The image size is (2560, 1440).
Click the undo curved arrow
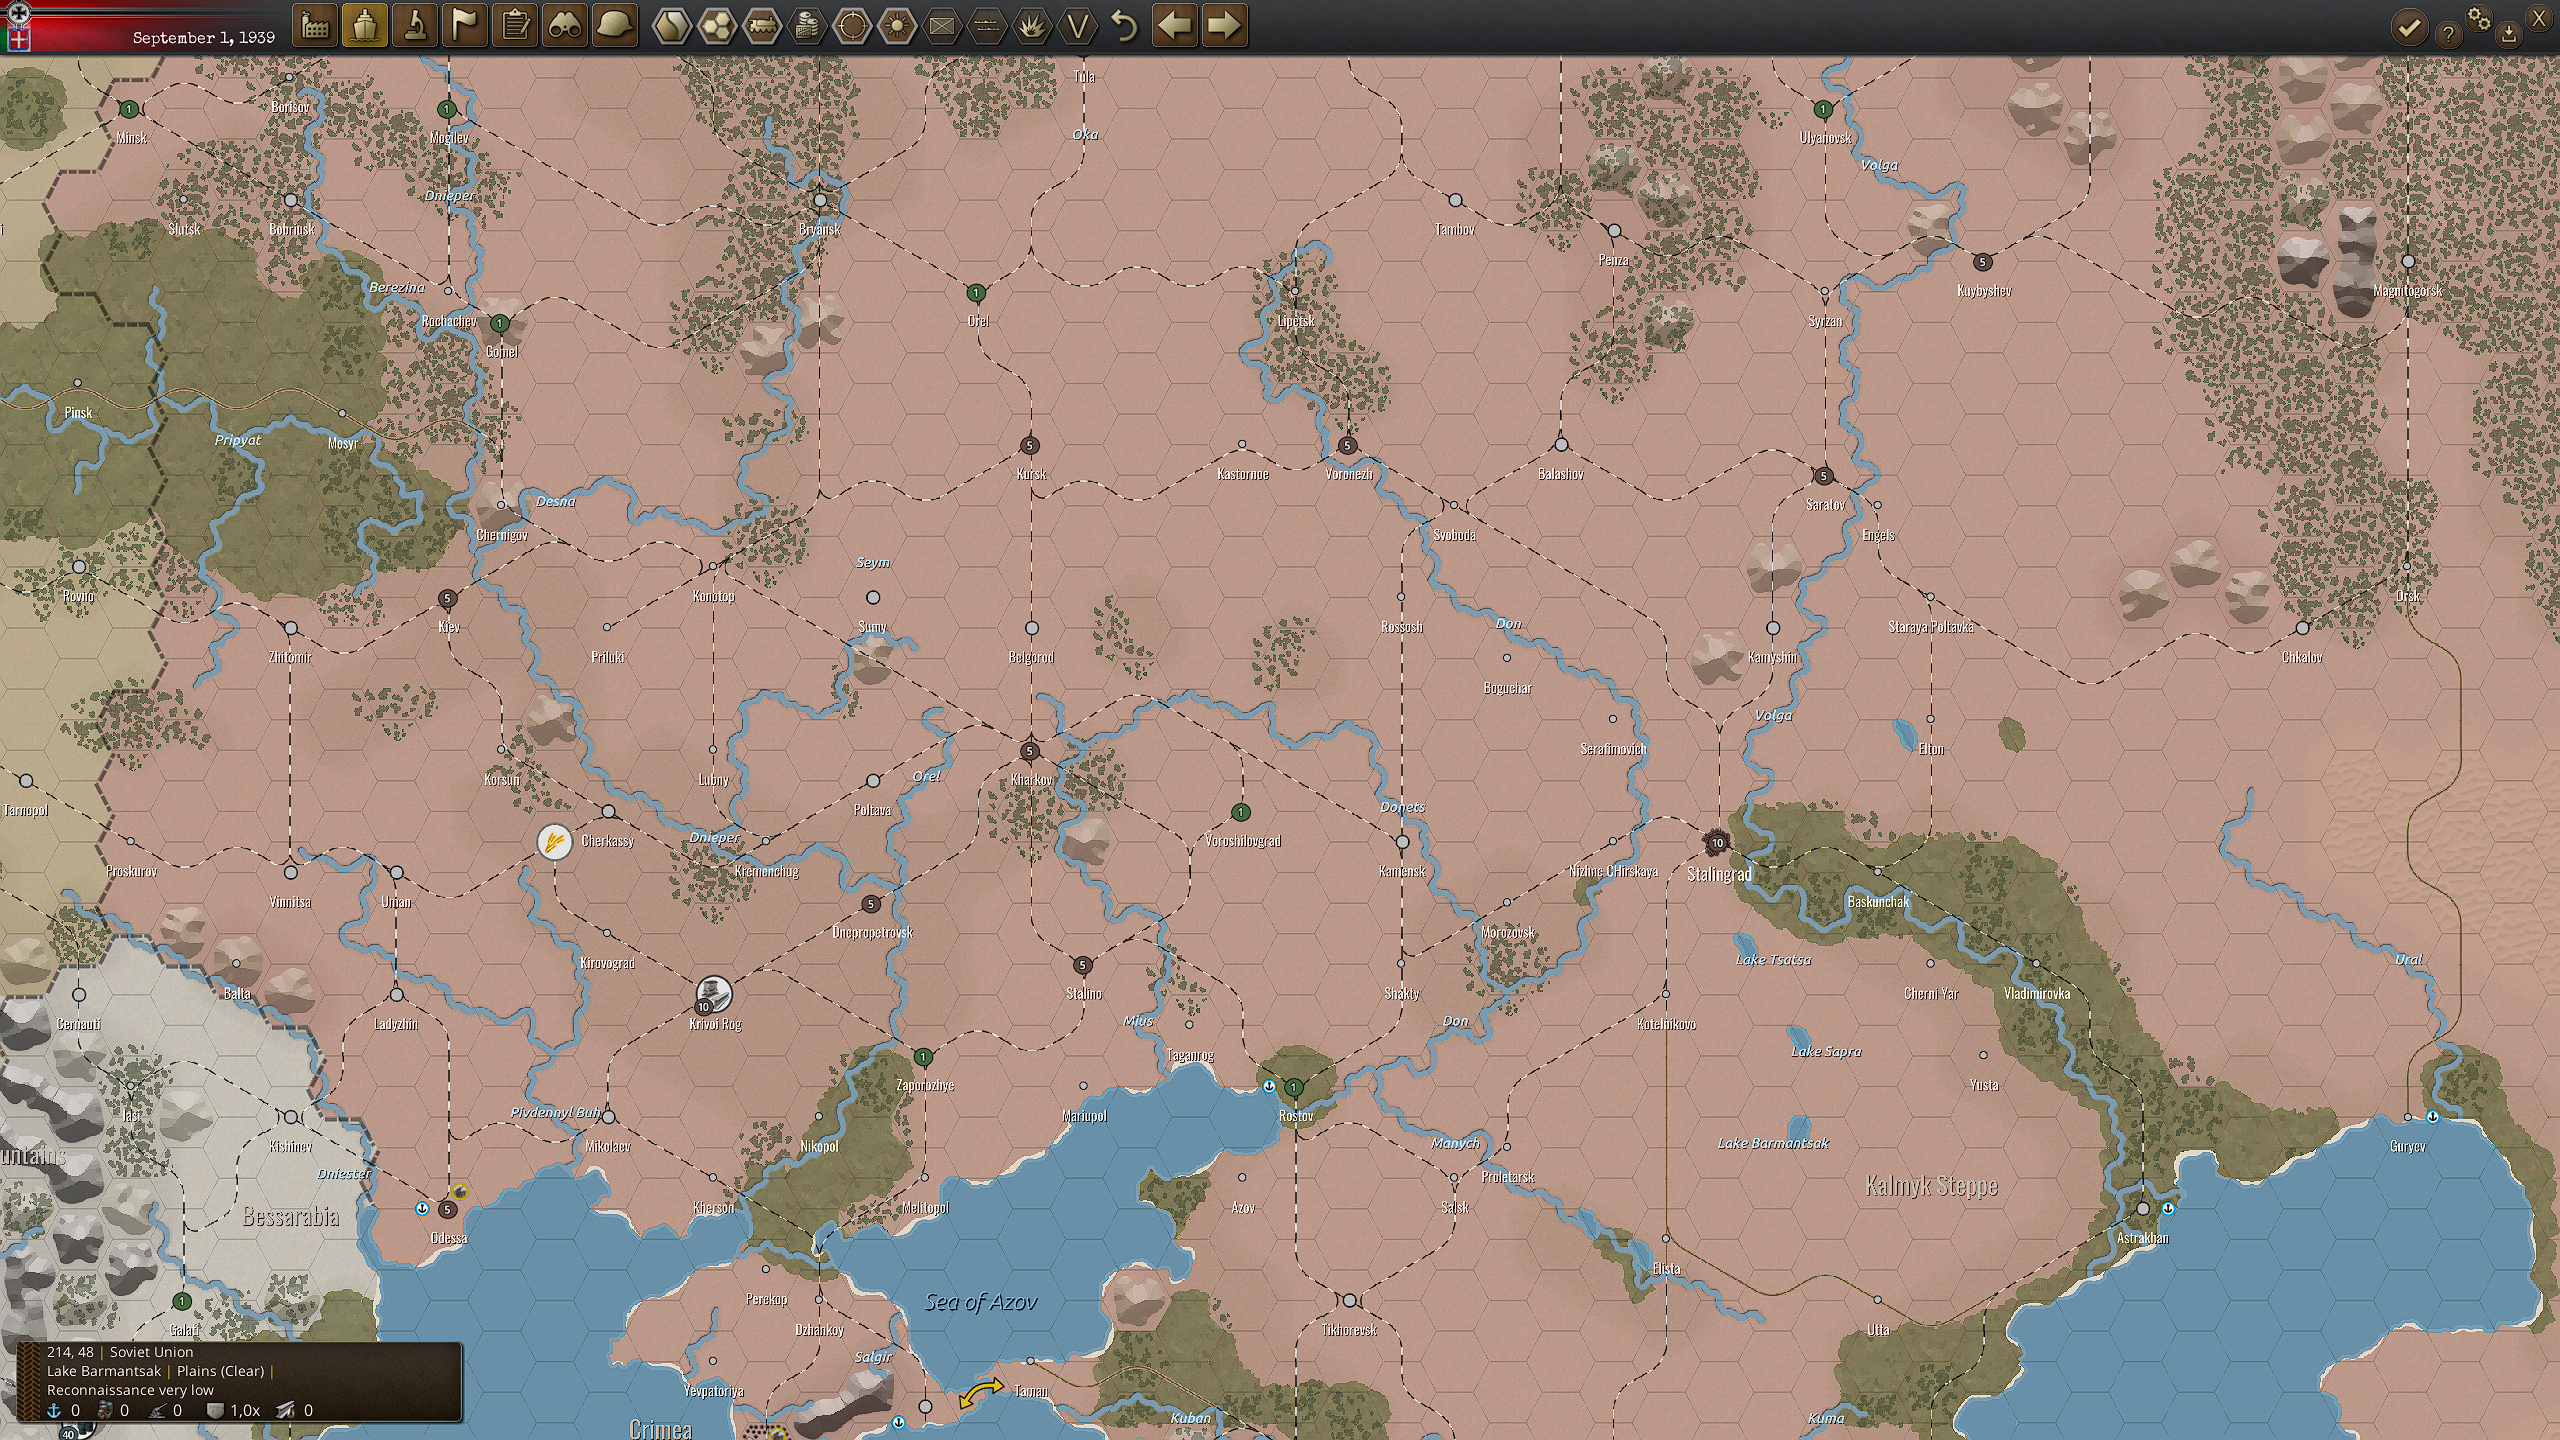click(x=1125, y=26)
